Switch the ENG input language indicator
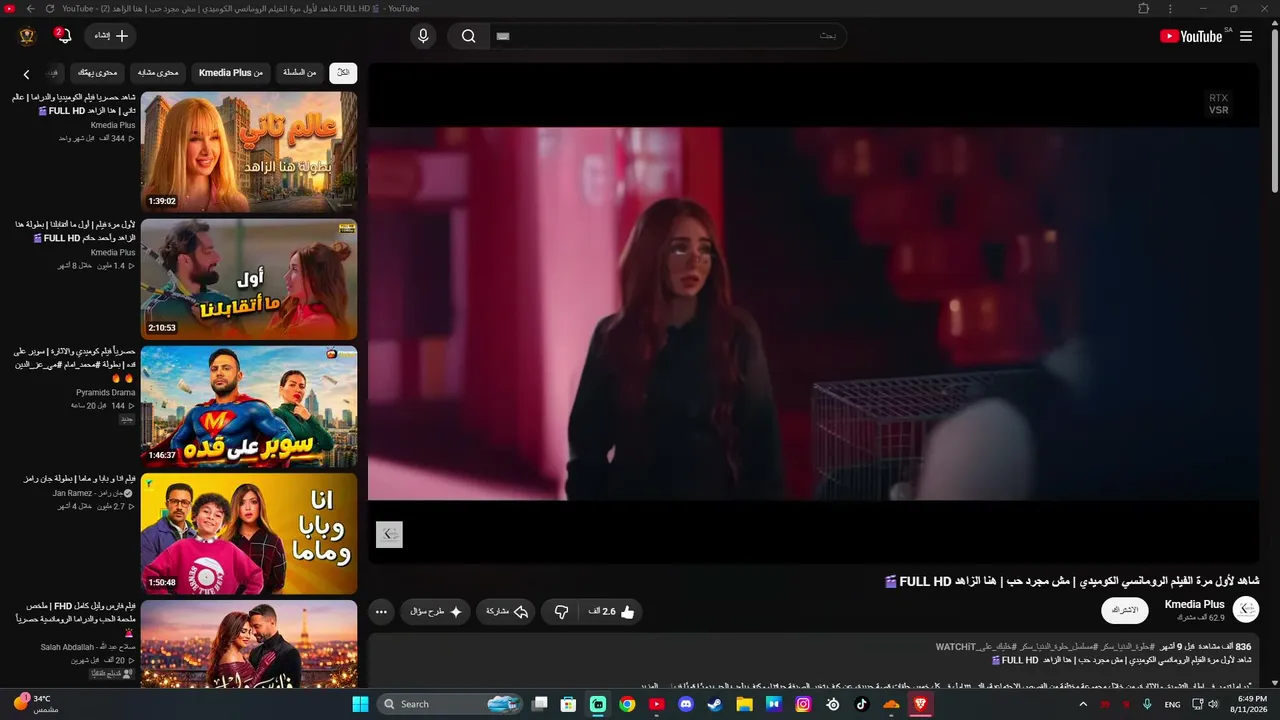 [x=1172, y=704]
